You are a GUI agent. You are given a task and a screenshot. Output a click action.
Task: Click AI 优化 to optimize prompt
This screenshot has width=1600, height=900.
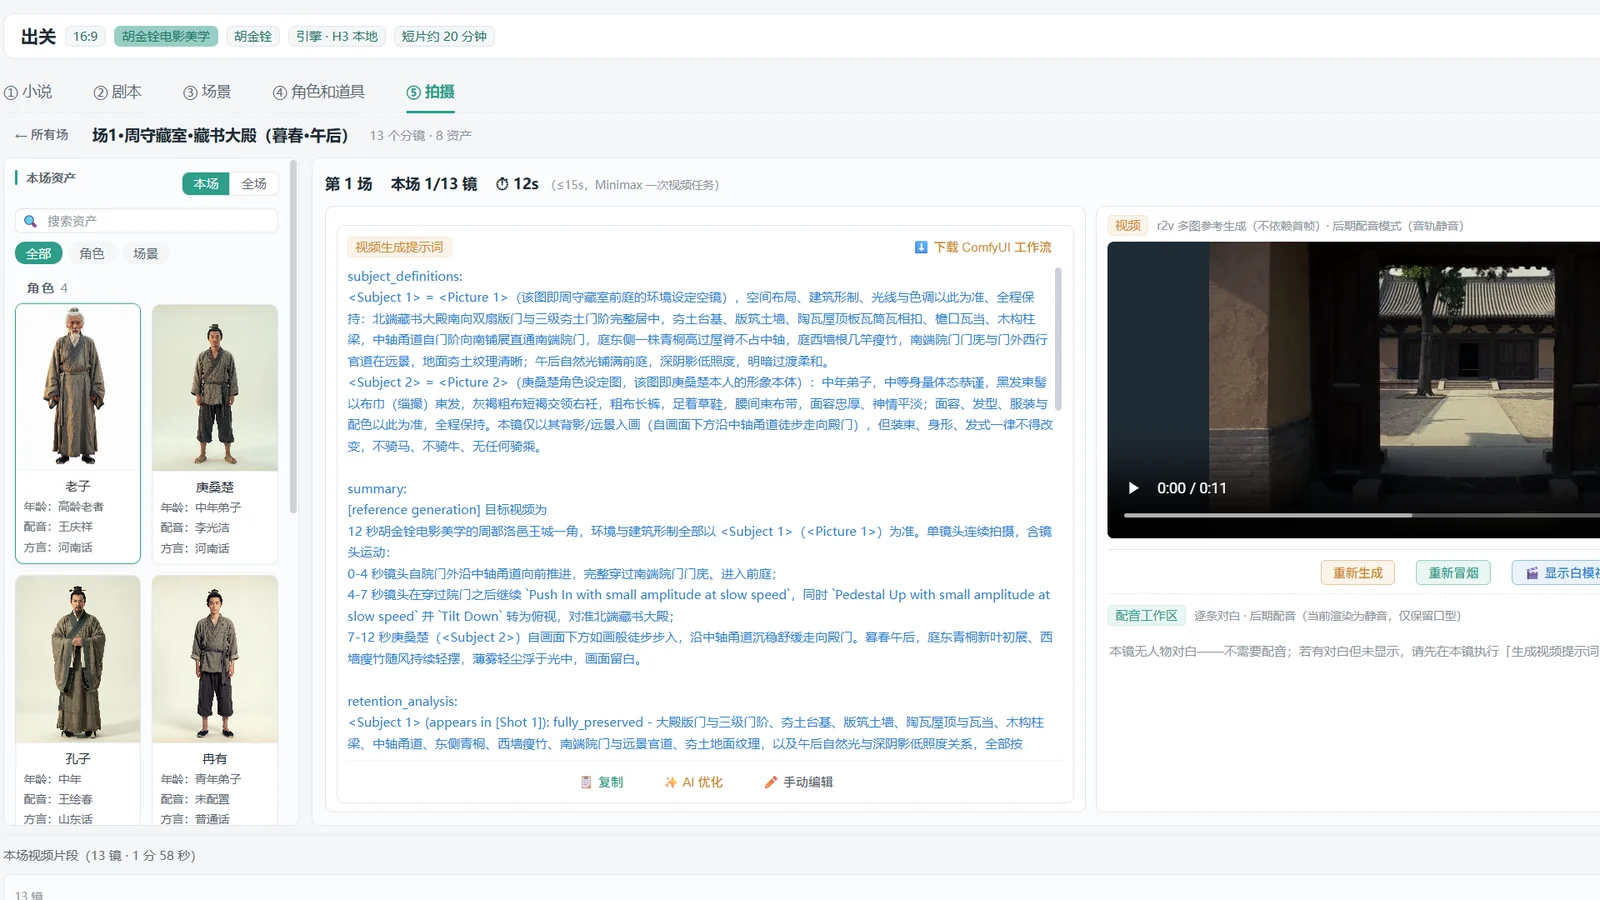[x=693, y=782]
